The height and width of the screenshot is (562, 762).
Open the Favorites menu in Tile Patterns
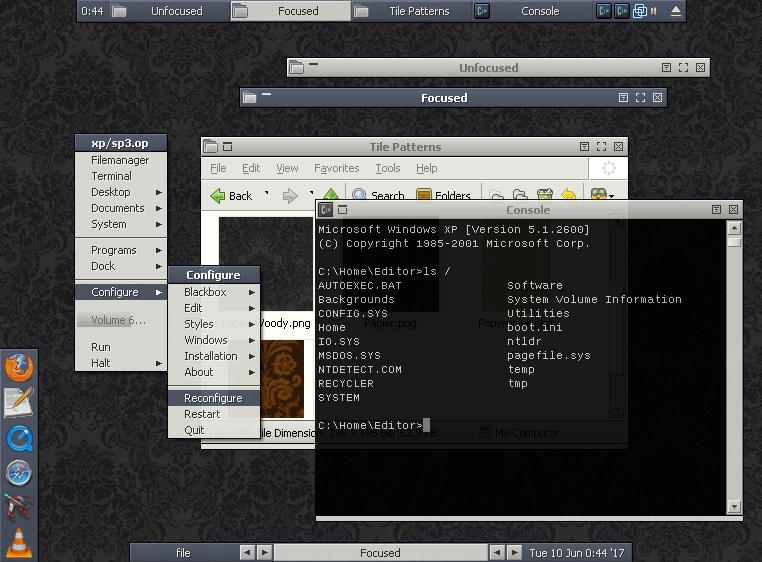pos(336,168)
